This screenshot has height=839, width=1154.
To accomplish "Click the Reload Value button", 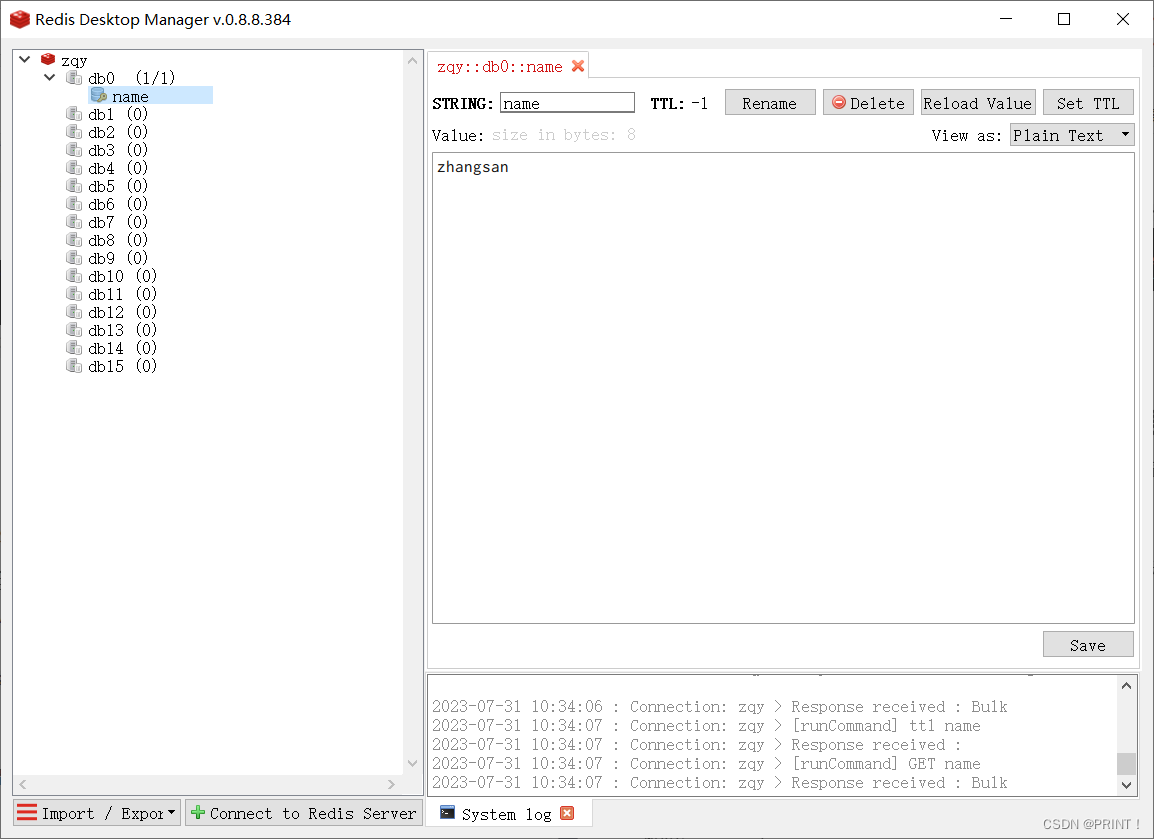I will click(977, 101).
